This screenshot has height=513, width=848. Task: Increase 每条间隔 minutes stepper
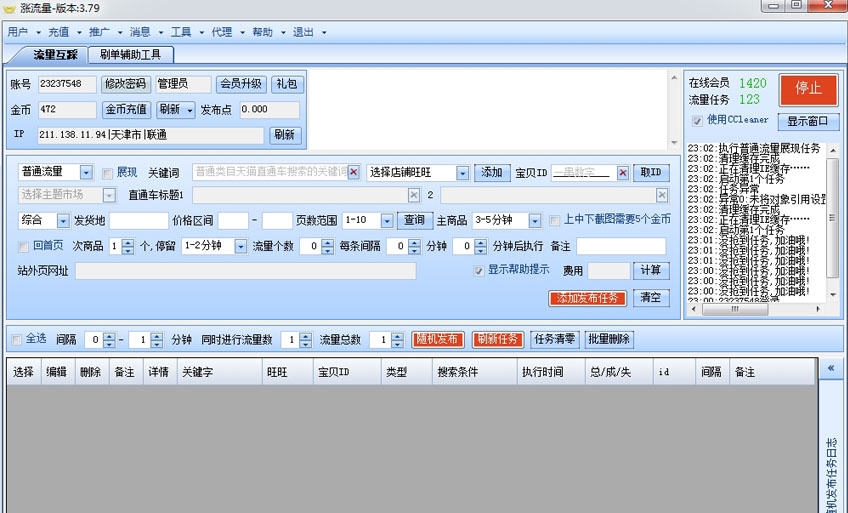click(x=414, y=243)
